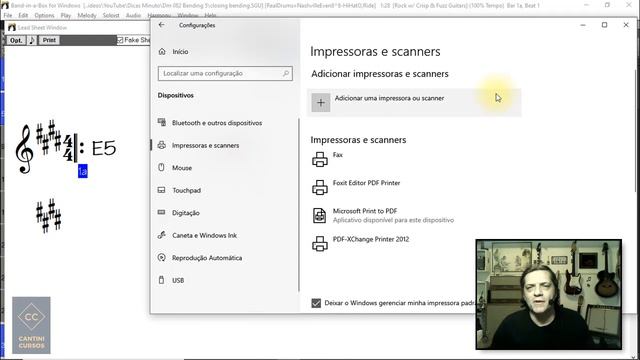Click the 4/4 time signature

pyautogui.click(x=68, y=149)
